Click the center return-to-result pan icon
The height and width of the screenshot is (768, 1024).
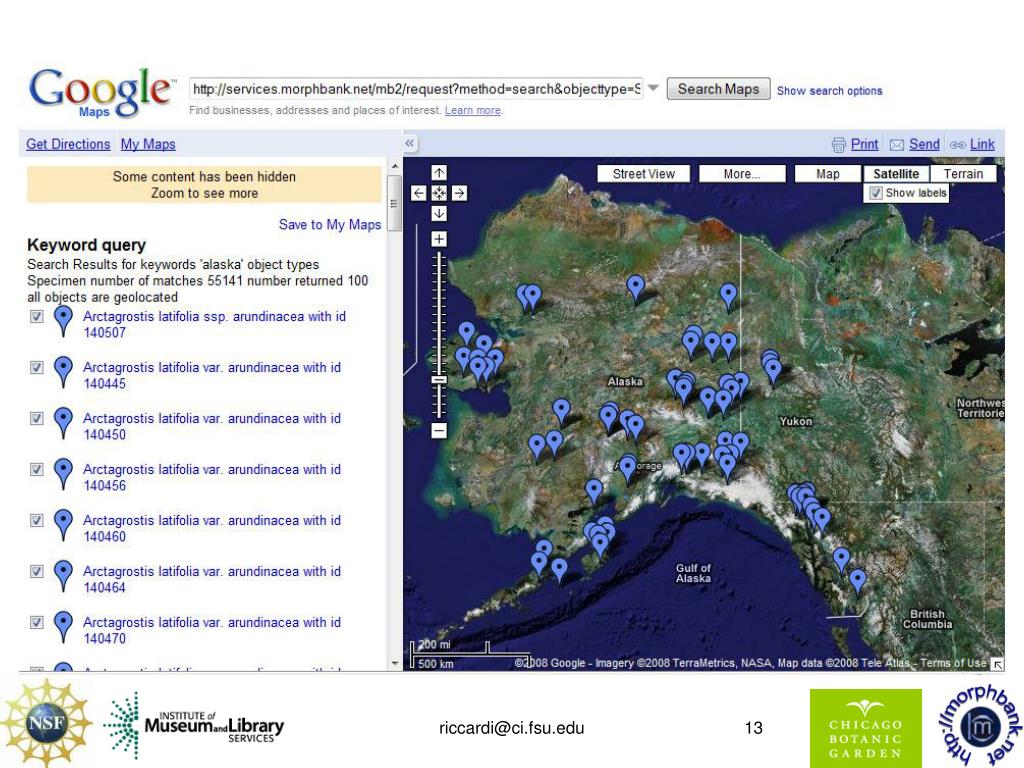439,193
